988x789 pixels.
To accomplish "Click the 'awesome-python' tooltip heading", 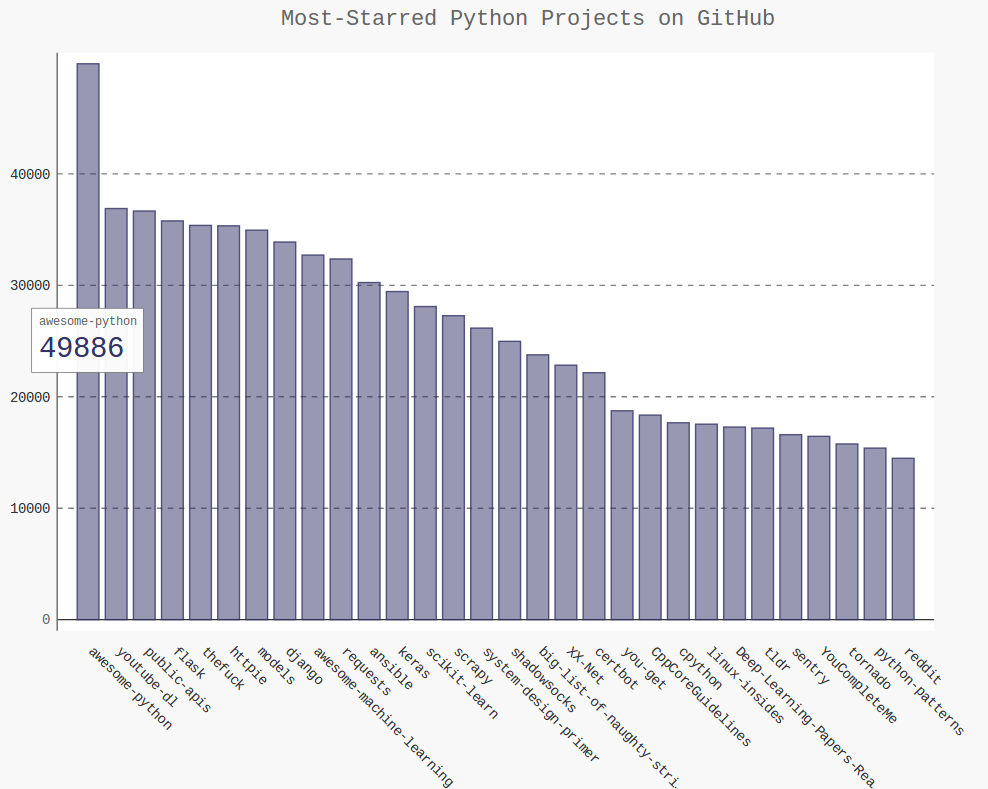I will 88,321.
